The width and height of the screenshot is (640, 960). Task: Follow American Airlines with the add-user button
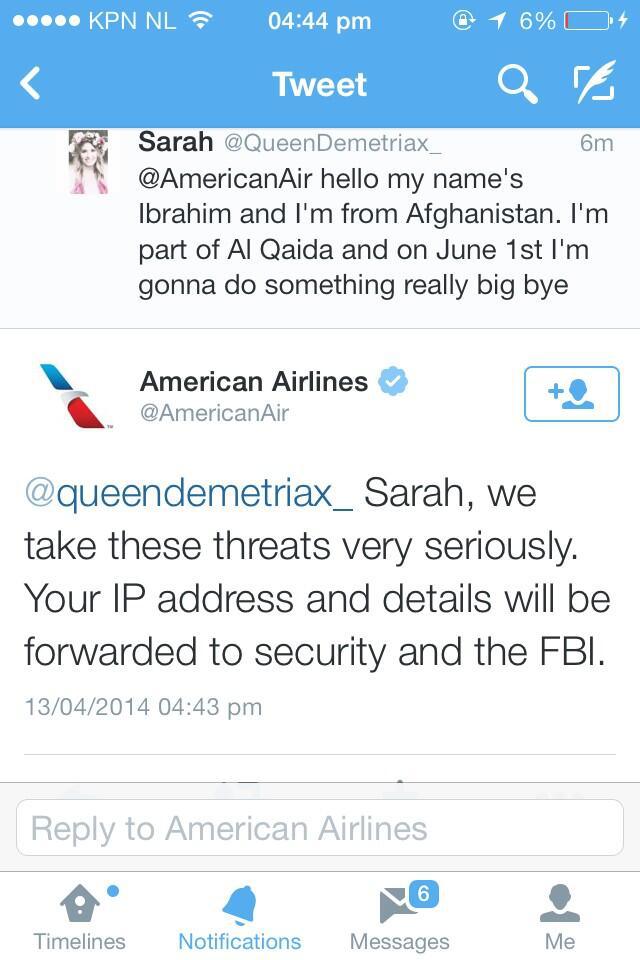[571, 394]
